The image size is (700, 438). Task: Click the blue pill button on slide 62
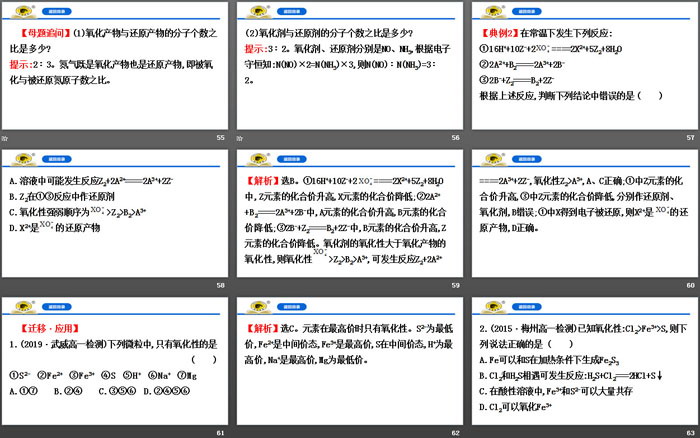292,307
